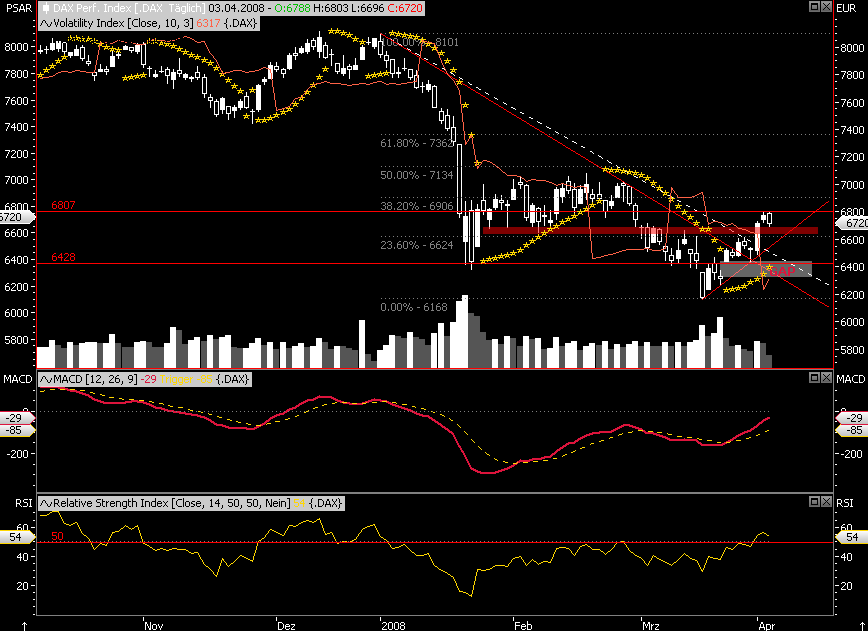This screenshot has width=868, height=631.
Task: Close the MACD indicator panel
Action: [826, 377]
